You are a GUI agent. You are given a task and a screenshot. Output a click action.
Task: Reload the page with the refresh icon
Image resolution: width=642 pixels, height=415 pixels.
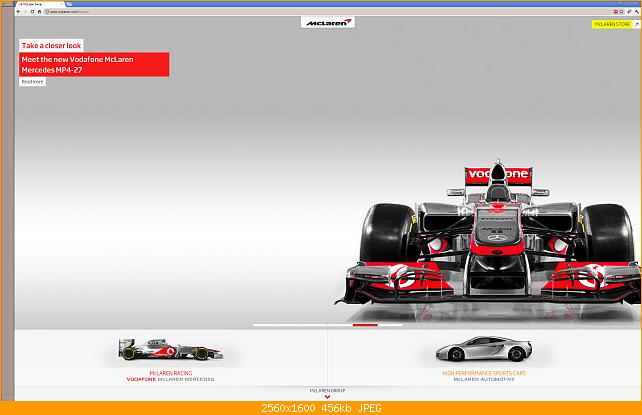click(x=32, y=12)
